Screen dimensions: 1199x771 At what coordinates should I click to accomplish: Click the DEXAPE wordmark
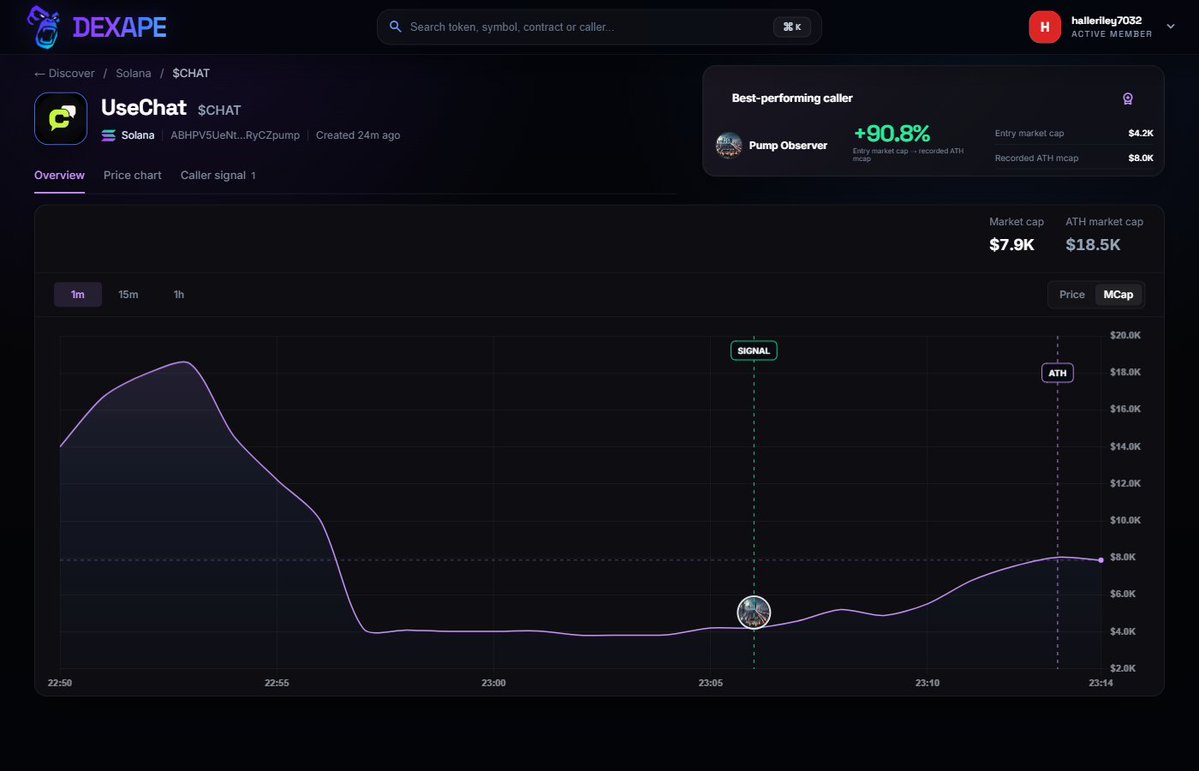119,28
